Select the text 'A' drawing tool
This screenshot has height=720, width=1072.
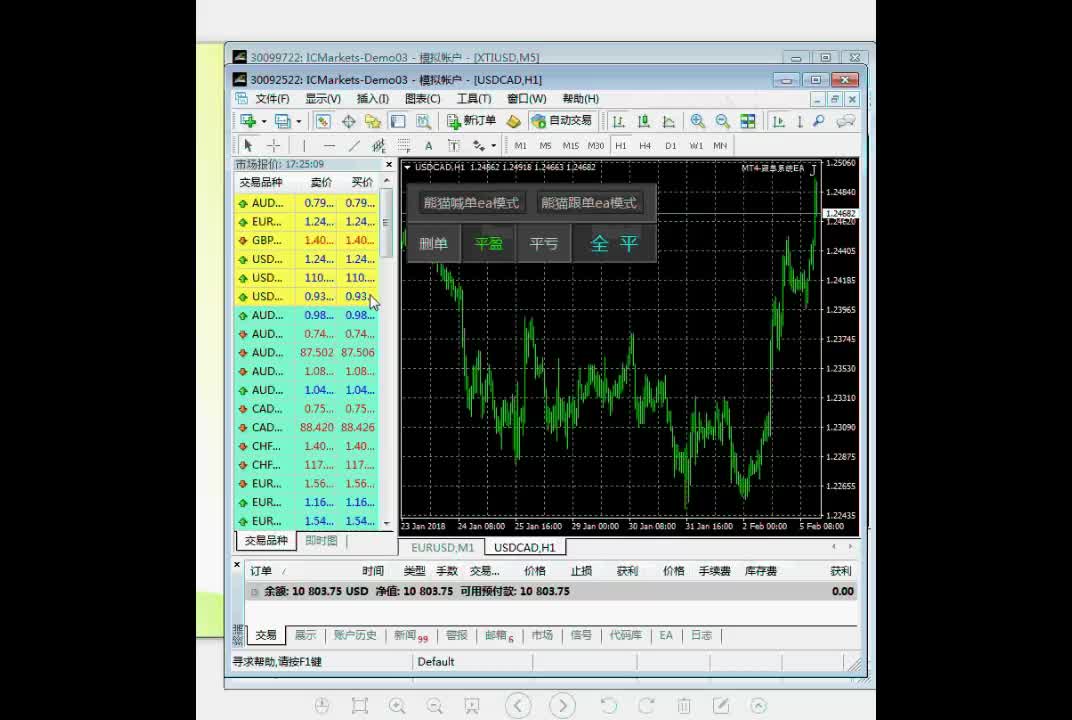point(428,146)
